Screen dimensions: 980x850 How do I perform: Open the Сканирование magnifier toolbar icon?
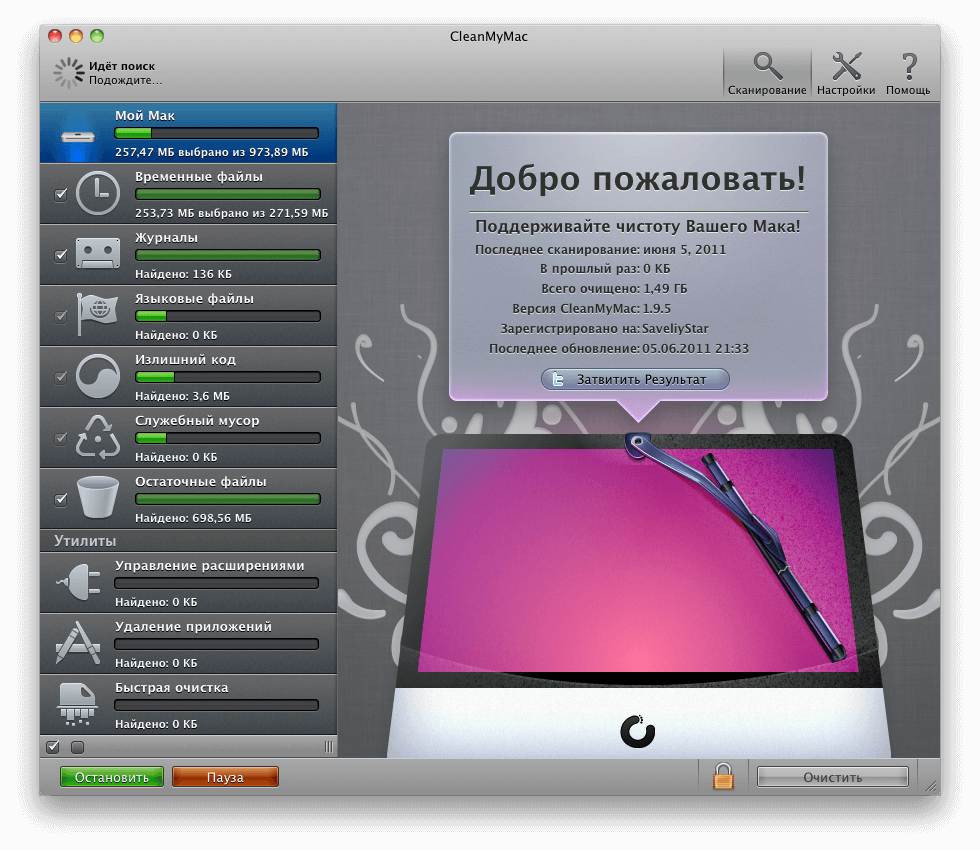768,66
